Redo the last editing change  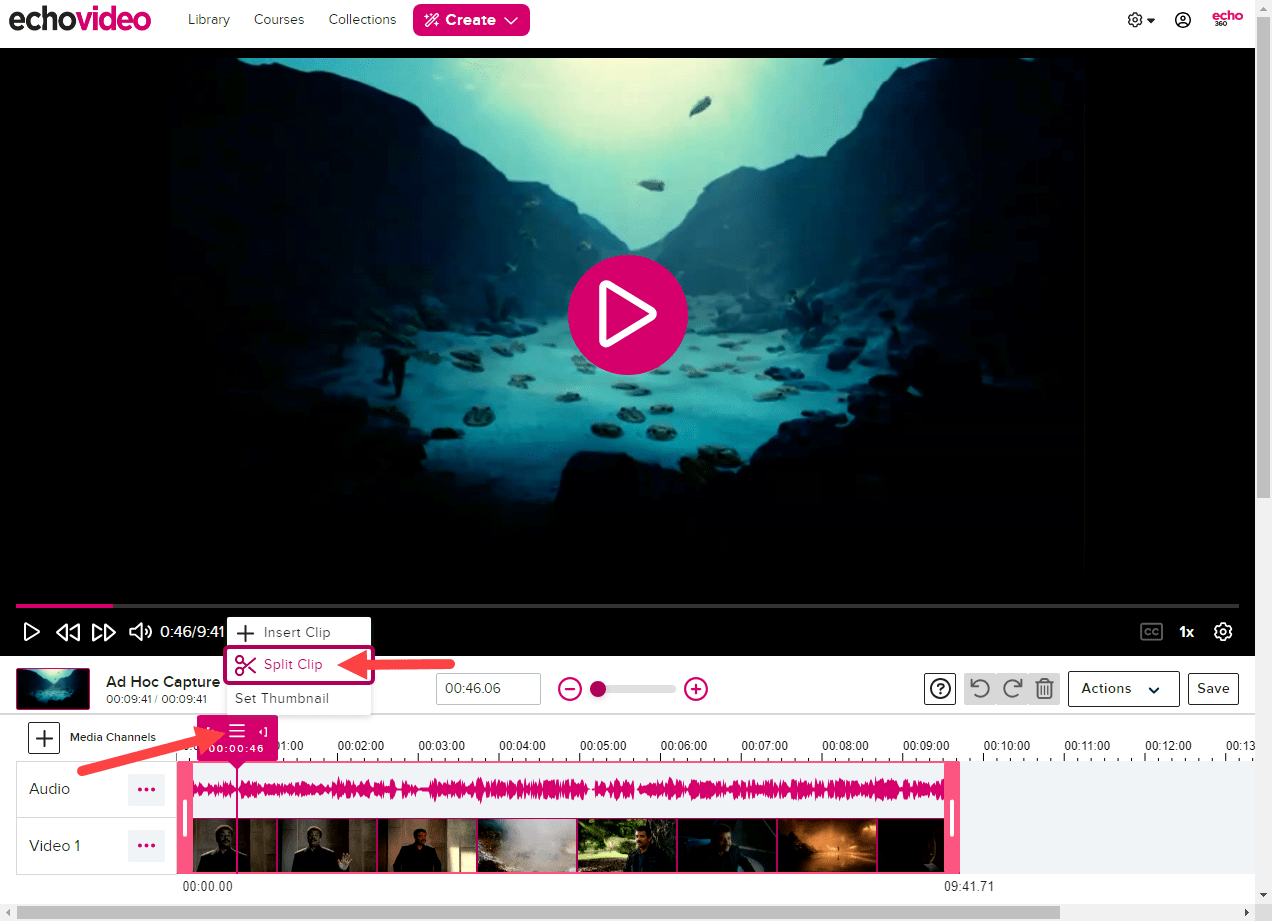(x=1012, y=688)
